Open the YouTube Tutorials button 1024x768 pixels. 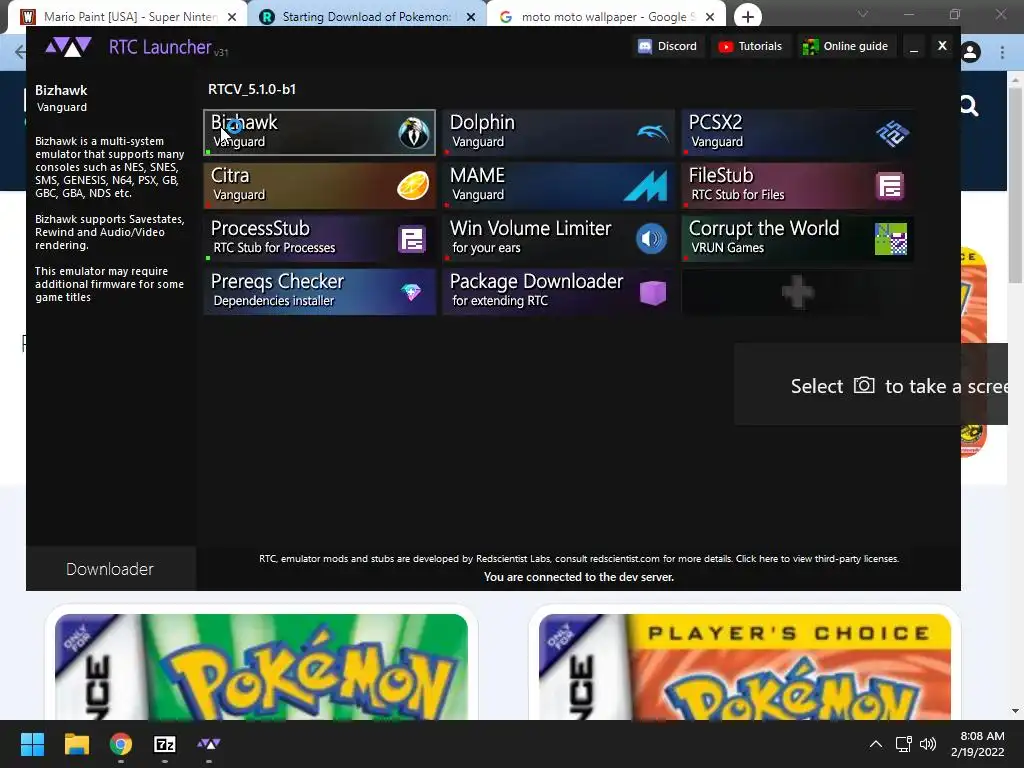[750, 46]
